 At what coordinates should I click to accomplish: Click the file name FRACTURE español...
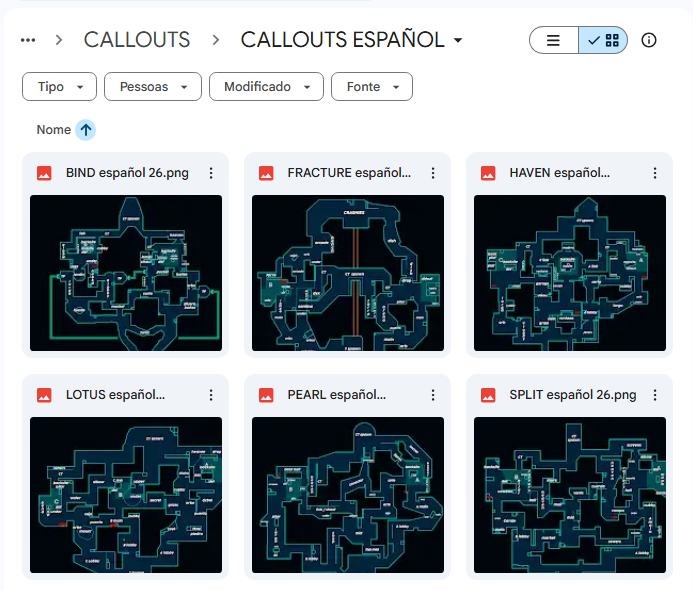click(349, 173)
